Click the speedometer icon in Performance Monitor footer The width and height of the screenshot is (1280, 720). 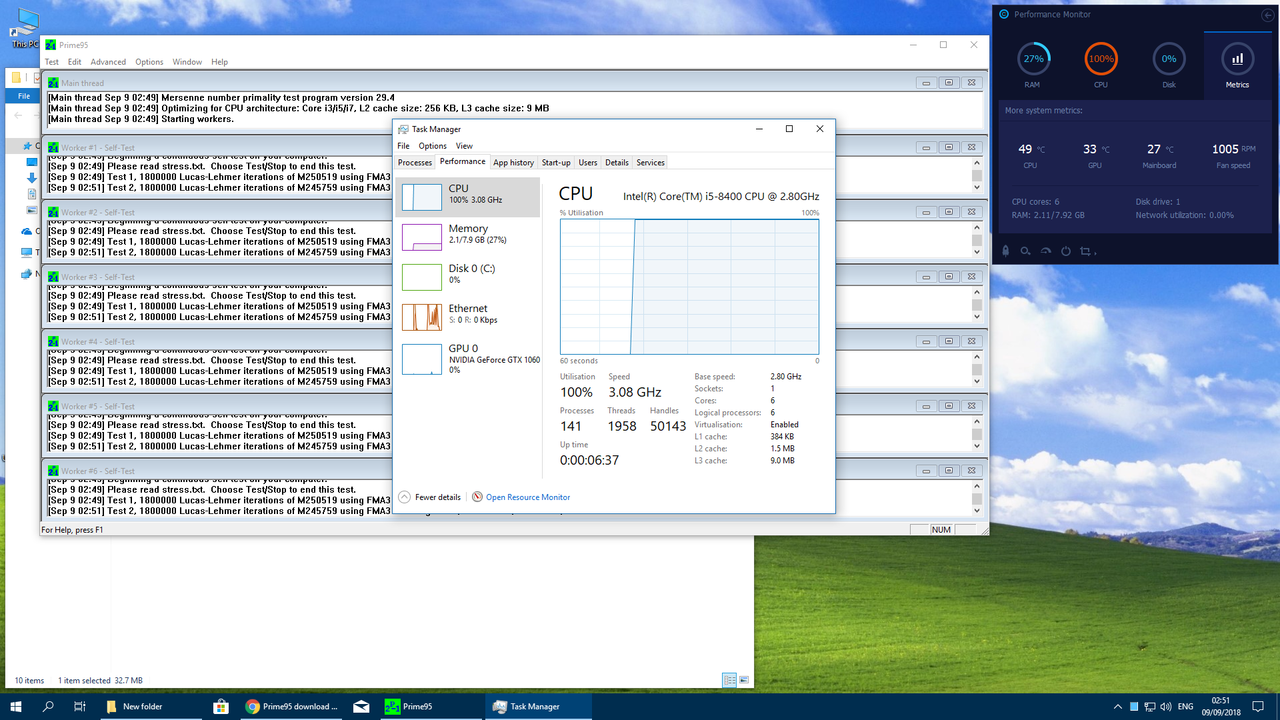click(x=1046, y=250)
